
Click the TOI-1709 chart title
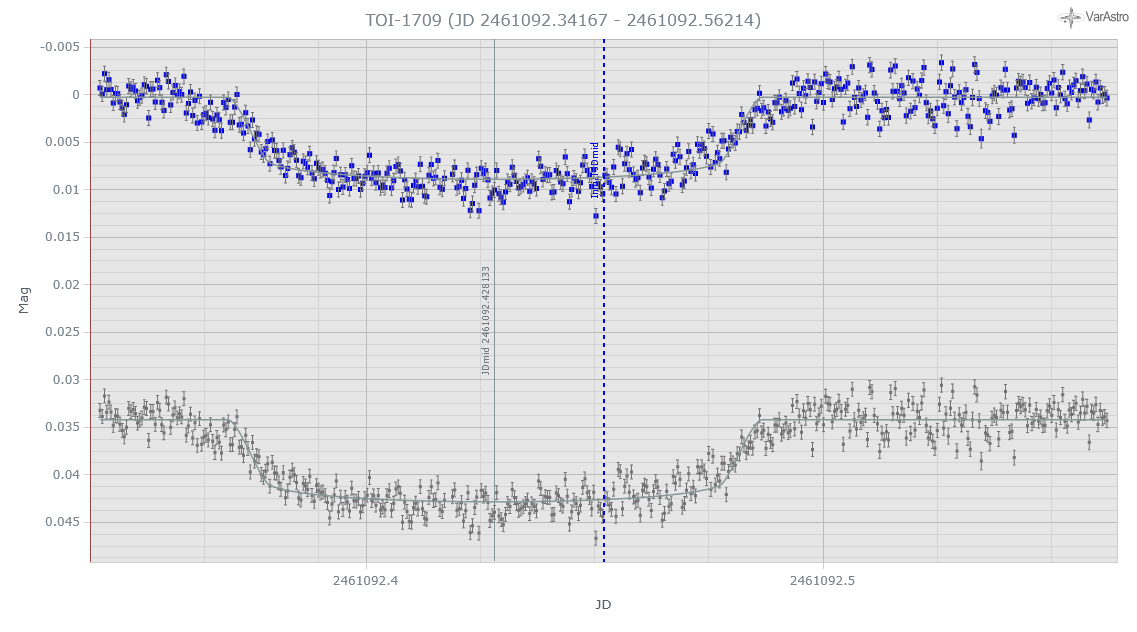(564, 20)
